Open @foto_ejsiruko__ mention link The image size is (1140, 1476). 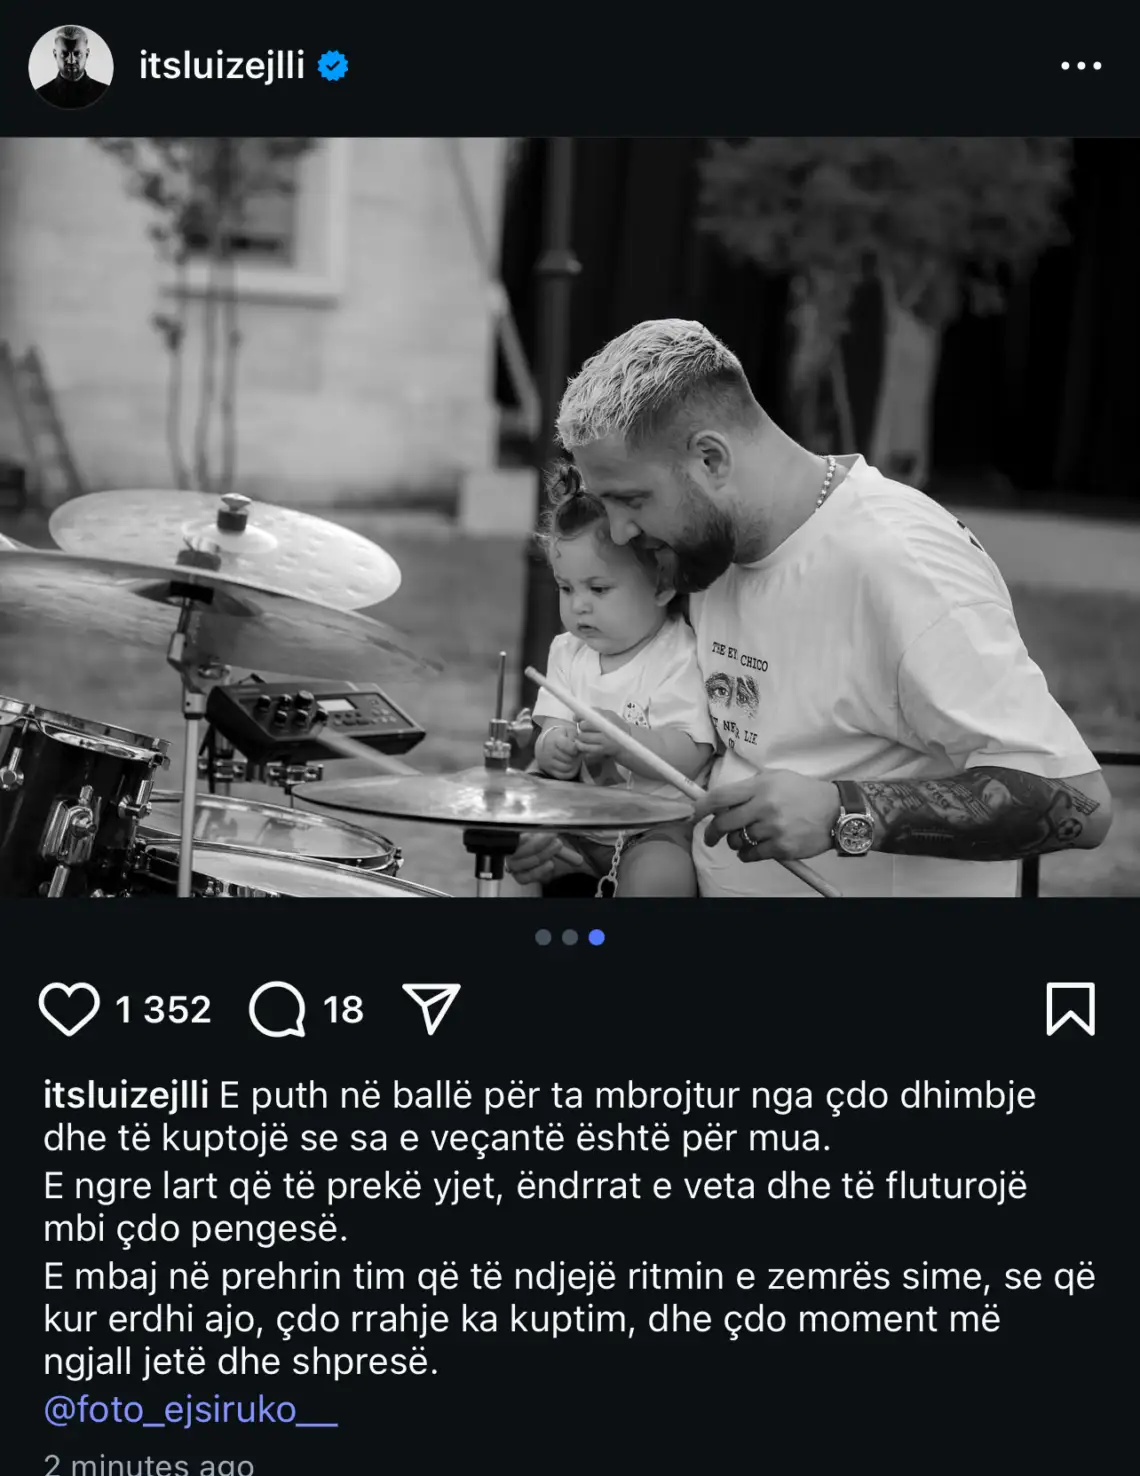pyautogui.click(x=190, y=1410)
